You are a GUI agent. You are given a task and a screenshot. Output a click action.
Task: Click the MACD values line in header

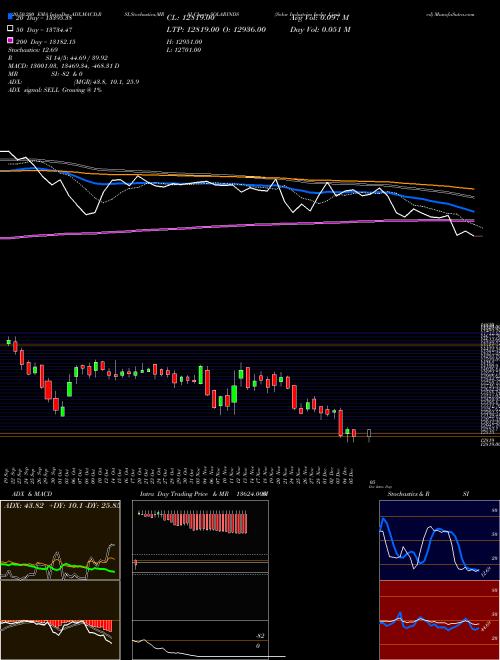click(x=64, y=66)
